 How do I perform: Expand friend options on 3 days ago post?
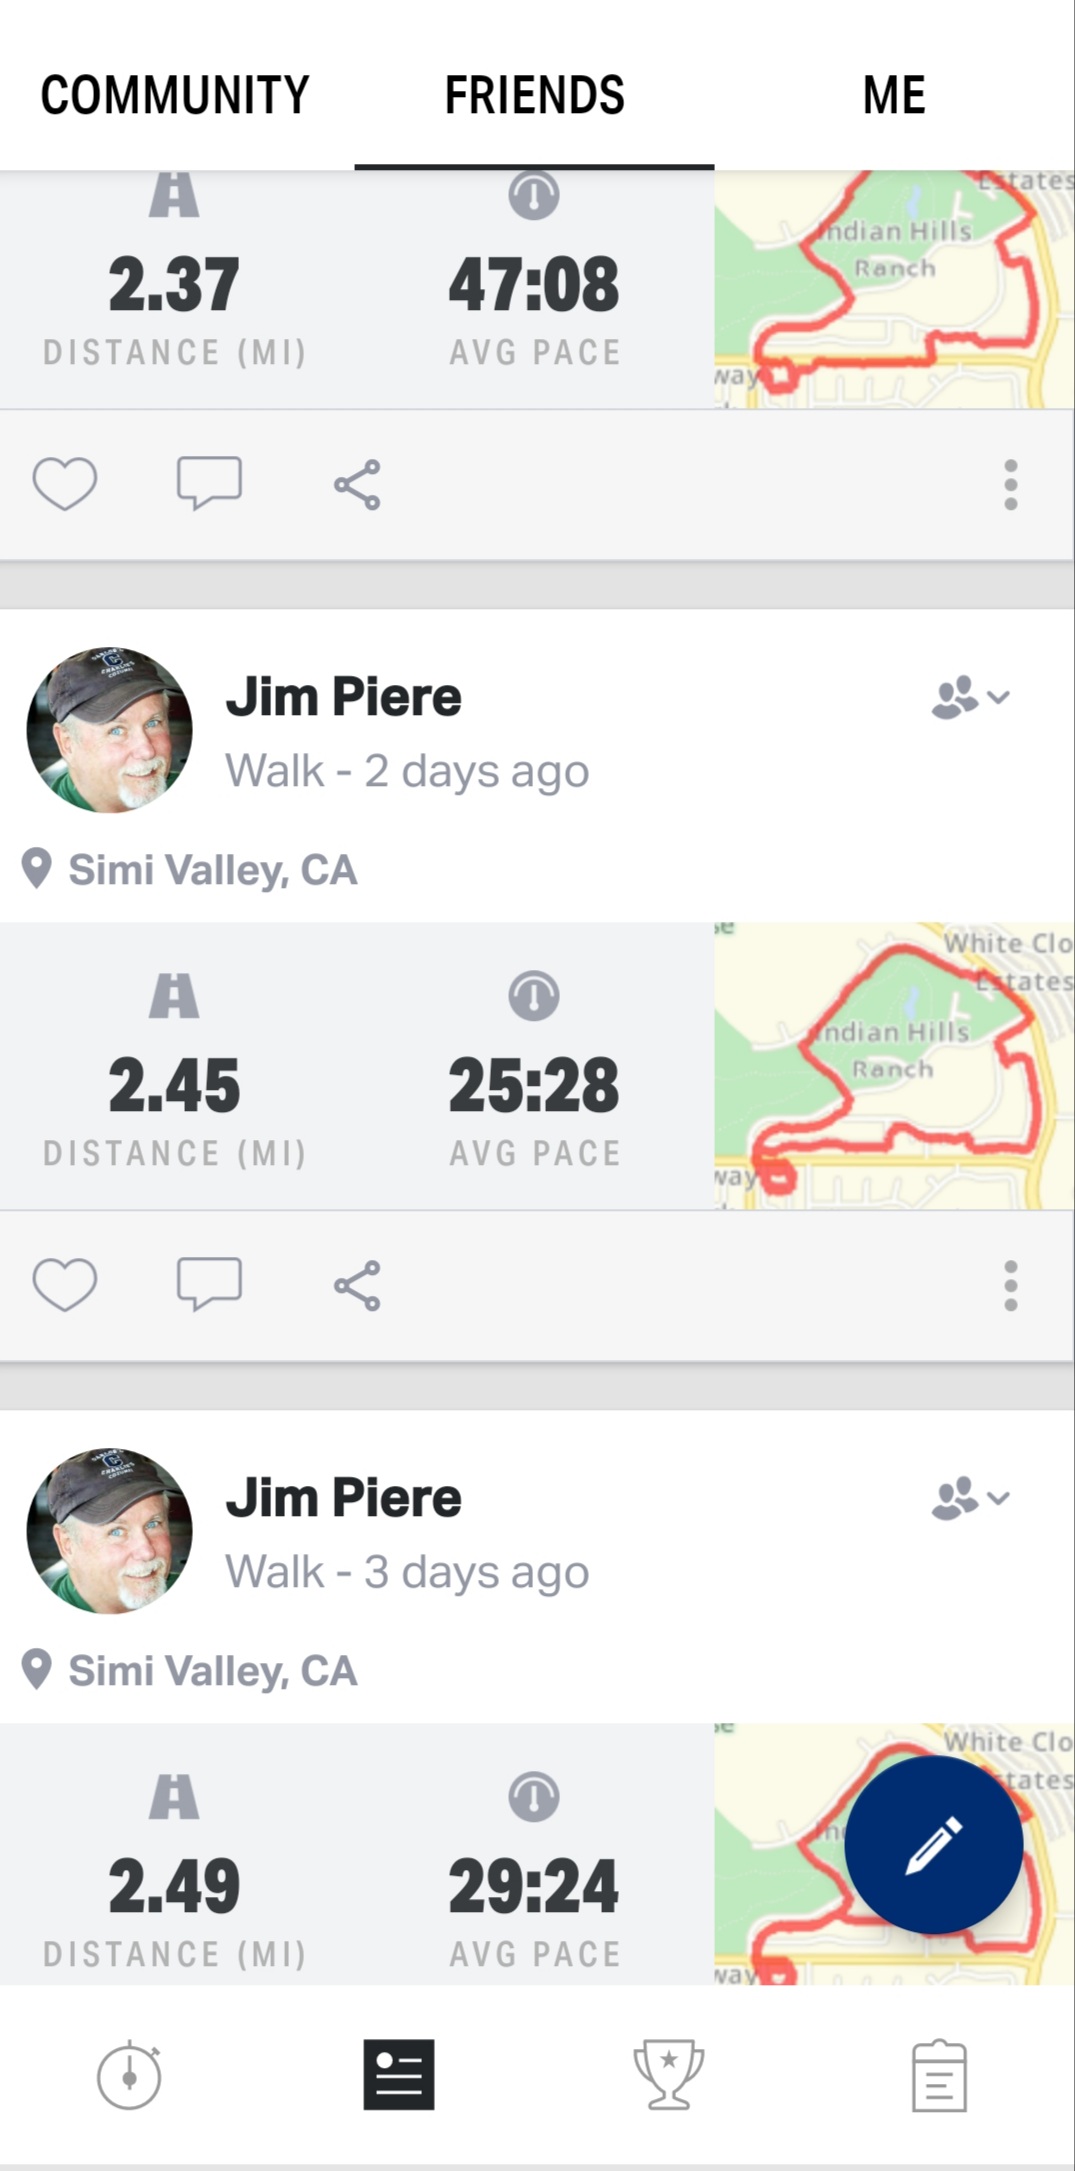point(970,1498)
